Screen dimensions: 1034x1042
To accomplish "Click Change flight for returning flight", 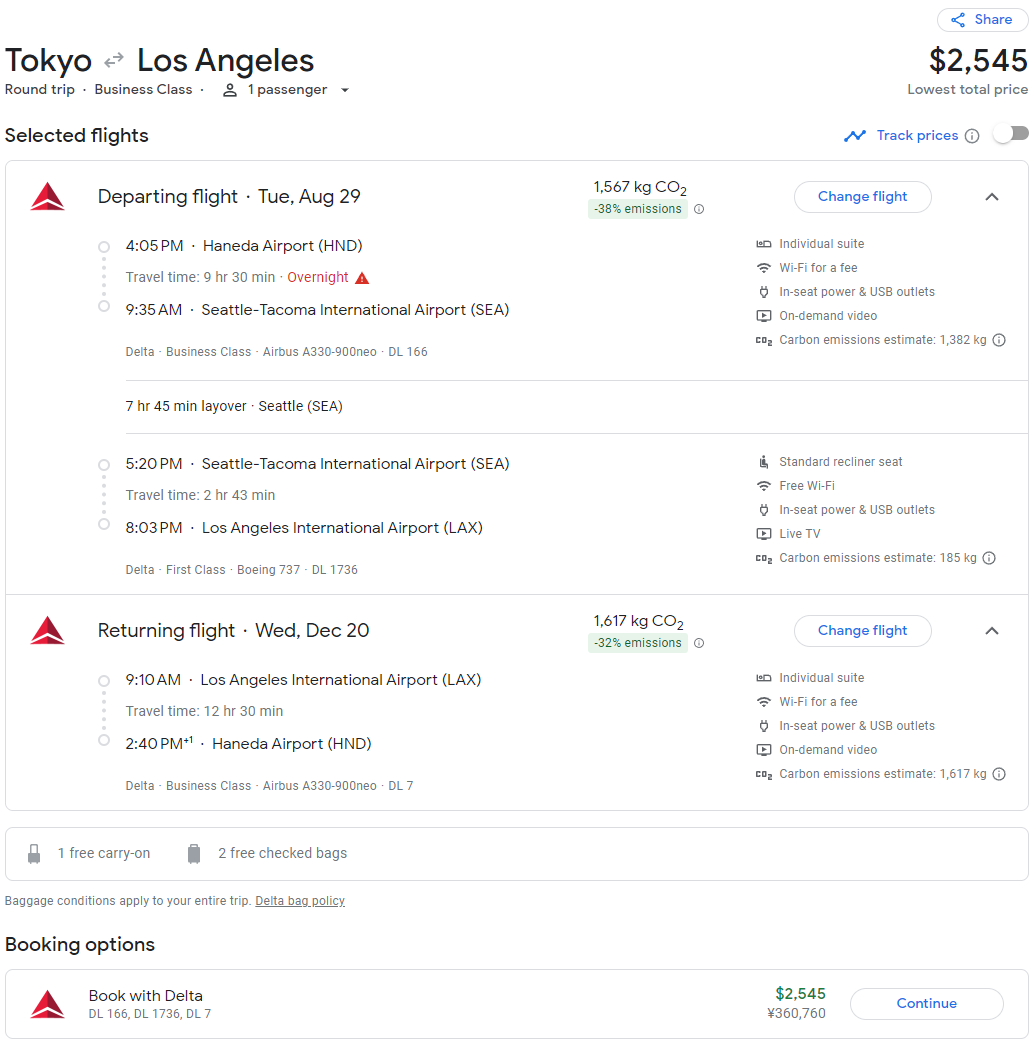I will click(862, 631).
